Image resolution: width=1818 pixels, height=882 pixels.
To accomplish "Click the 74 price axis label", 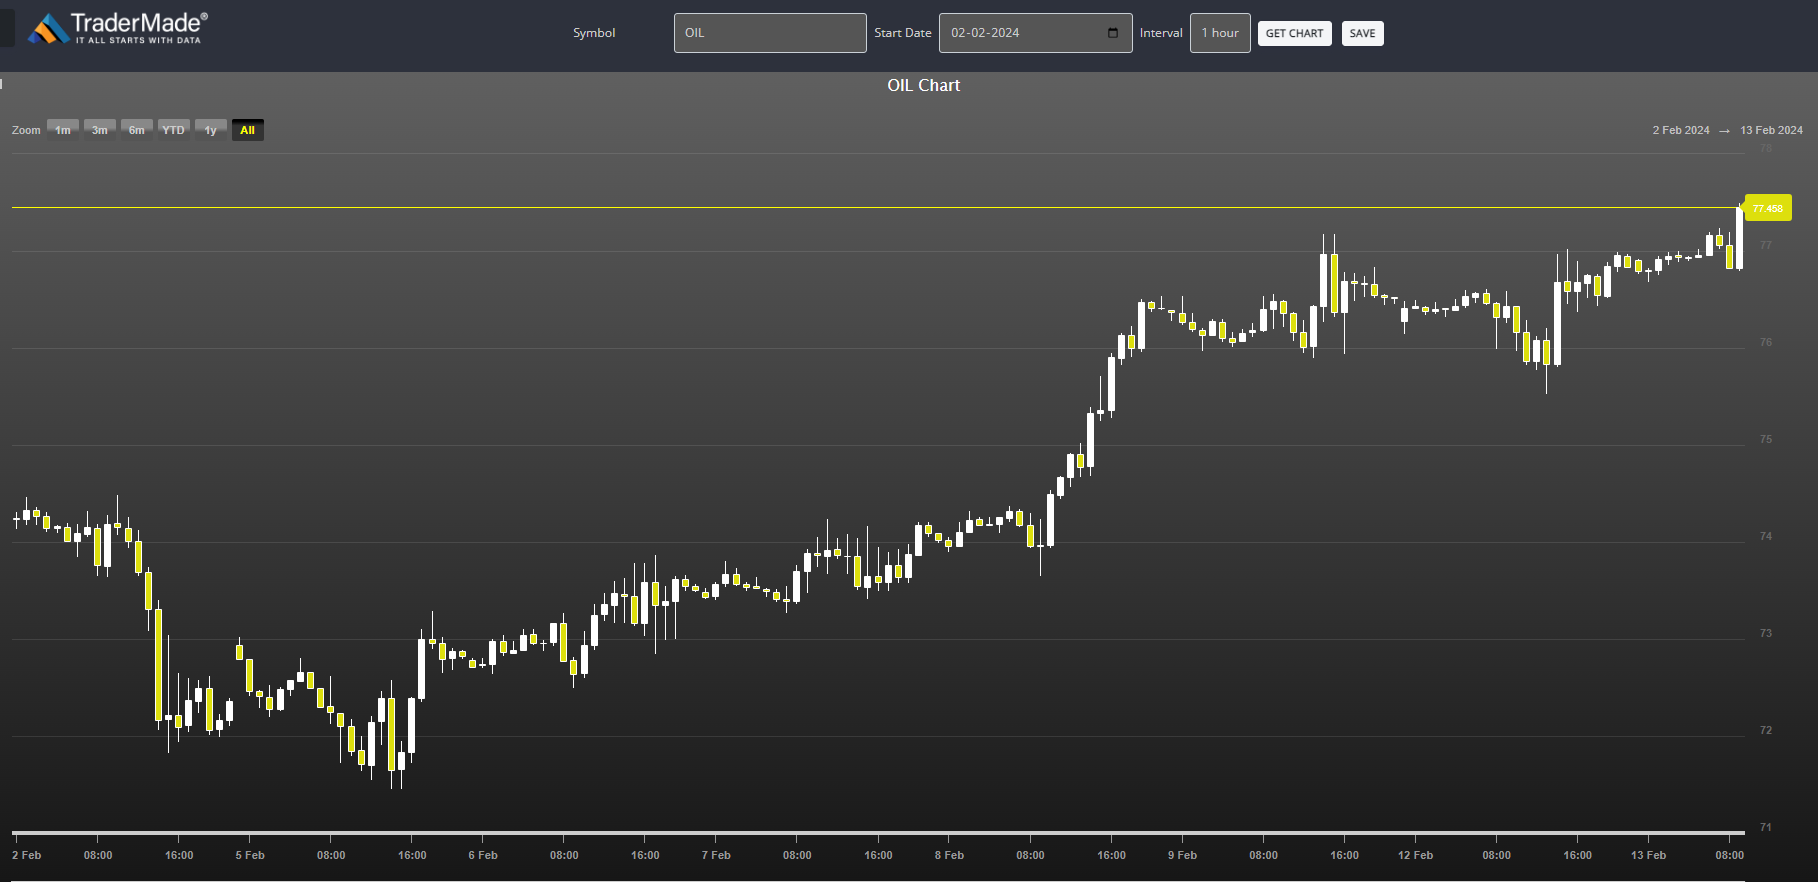I will (1766, 537).
